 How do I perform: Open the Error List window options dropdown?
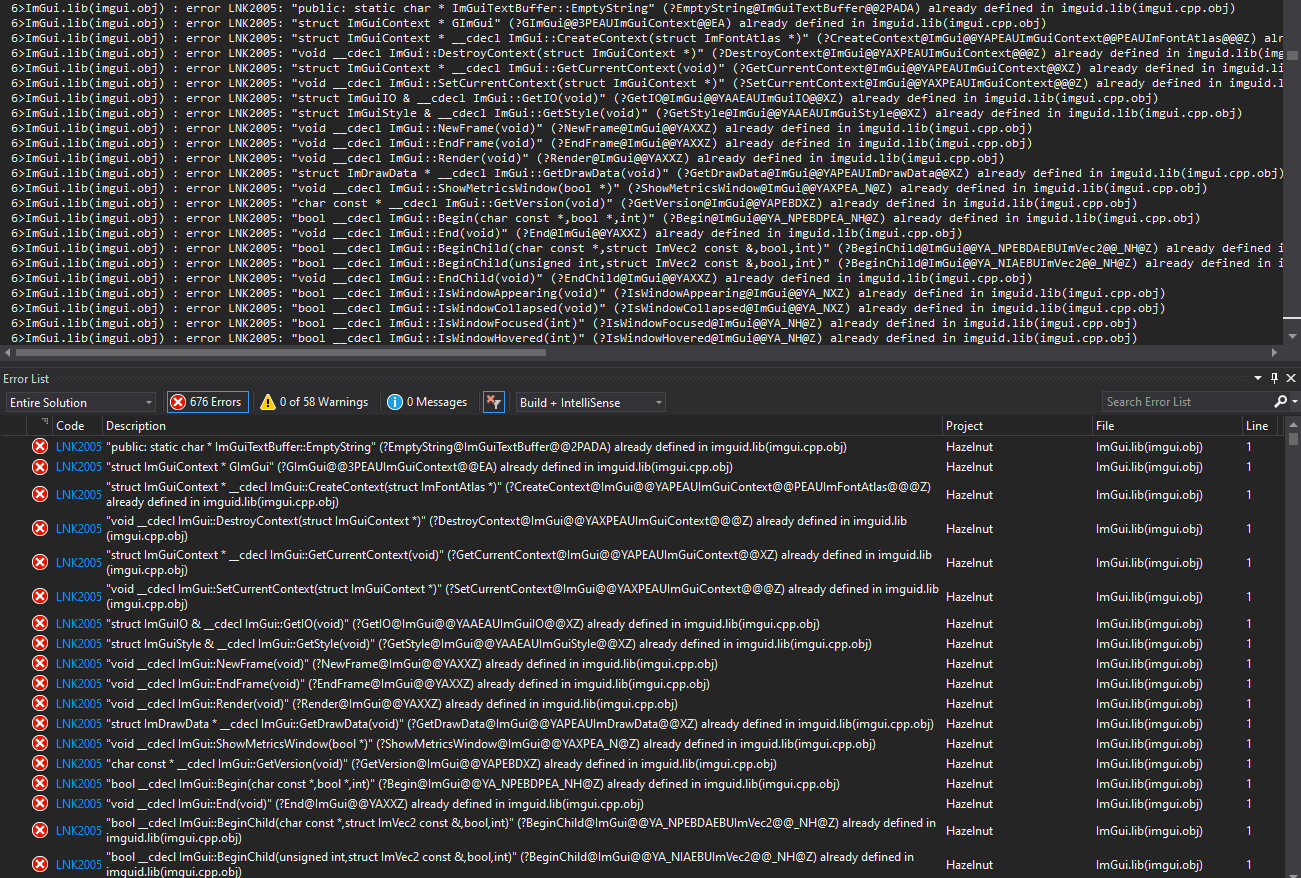pyautogui.click(x=1258, y=377)
